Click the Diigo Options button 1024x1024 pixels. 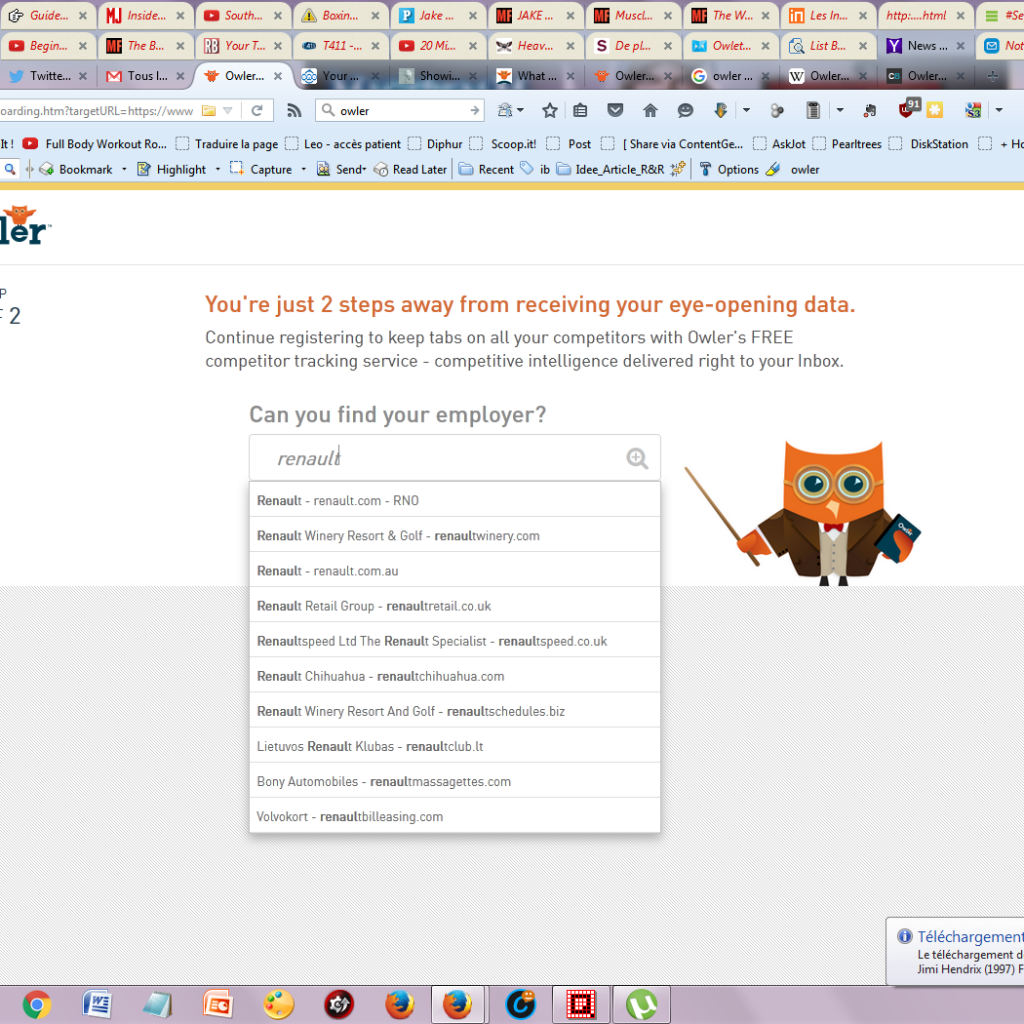[729, 169]
